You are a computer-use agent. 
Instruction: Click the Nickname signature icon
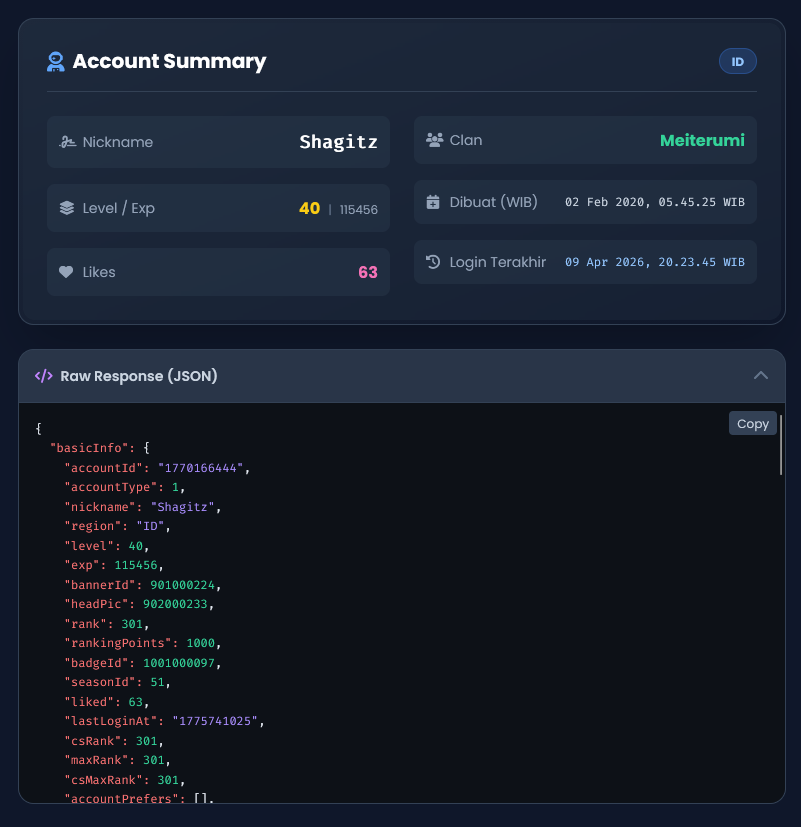pyautogui.click(x=67, y=142)
